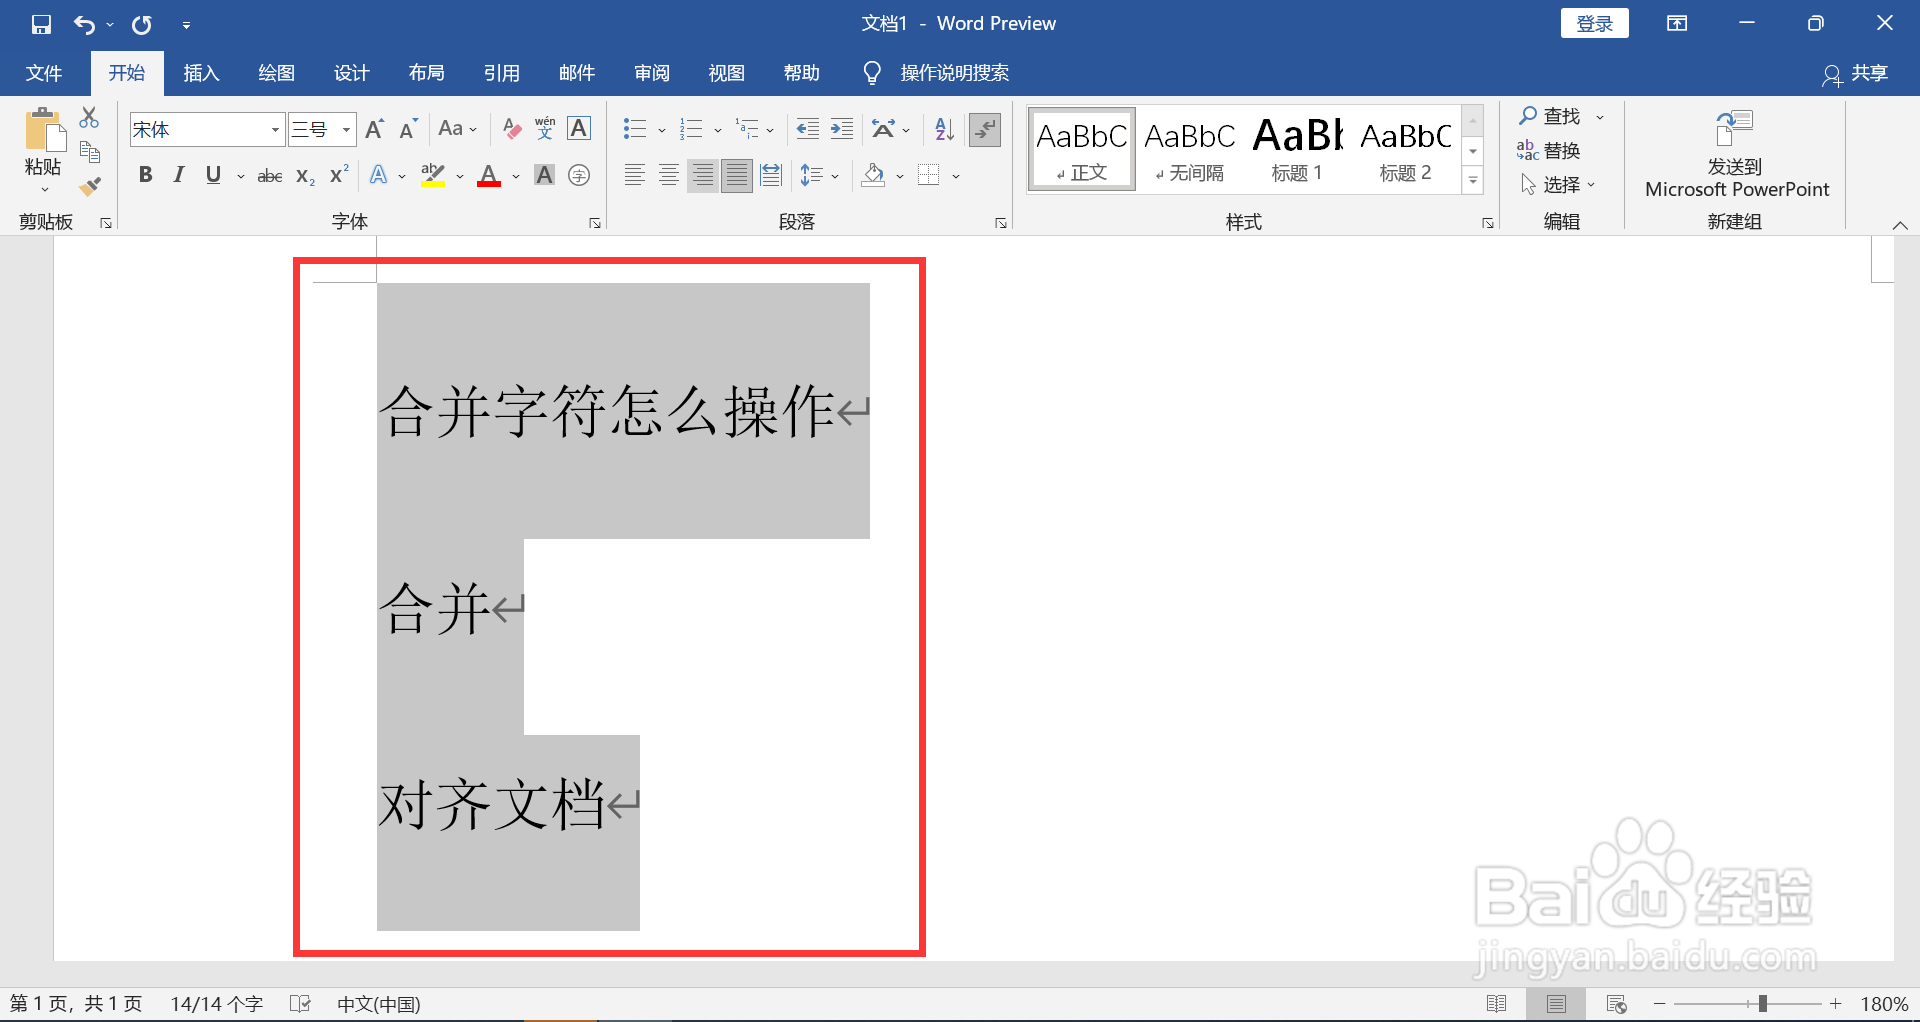The height and width of the screenshot is (1022, 1920).
Task: Open the 审阅 ribbon tab
Action: 651,72
